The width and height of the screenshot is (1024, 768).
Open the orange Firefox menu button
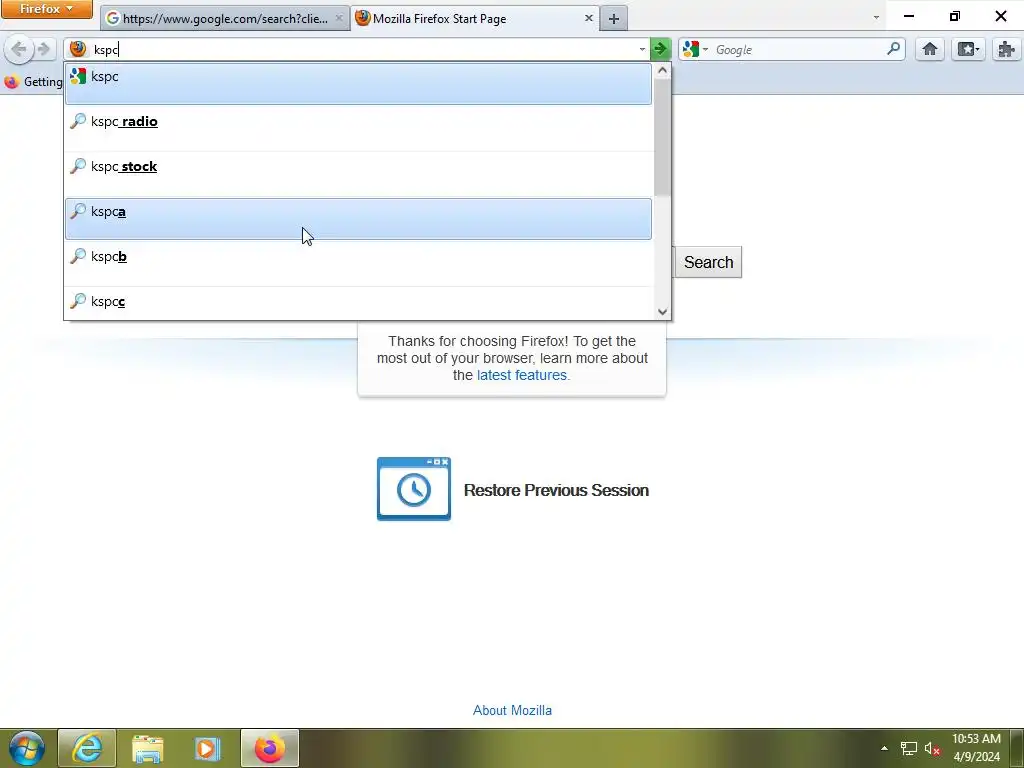[46, 9]
